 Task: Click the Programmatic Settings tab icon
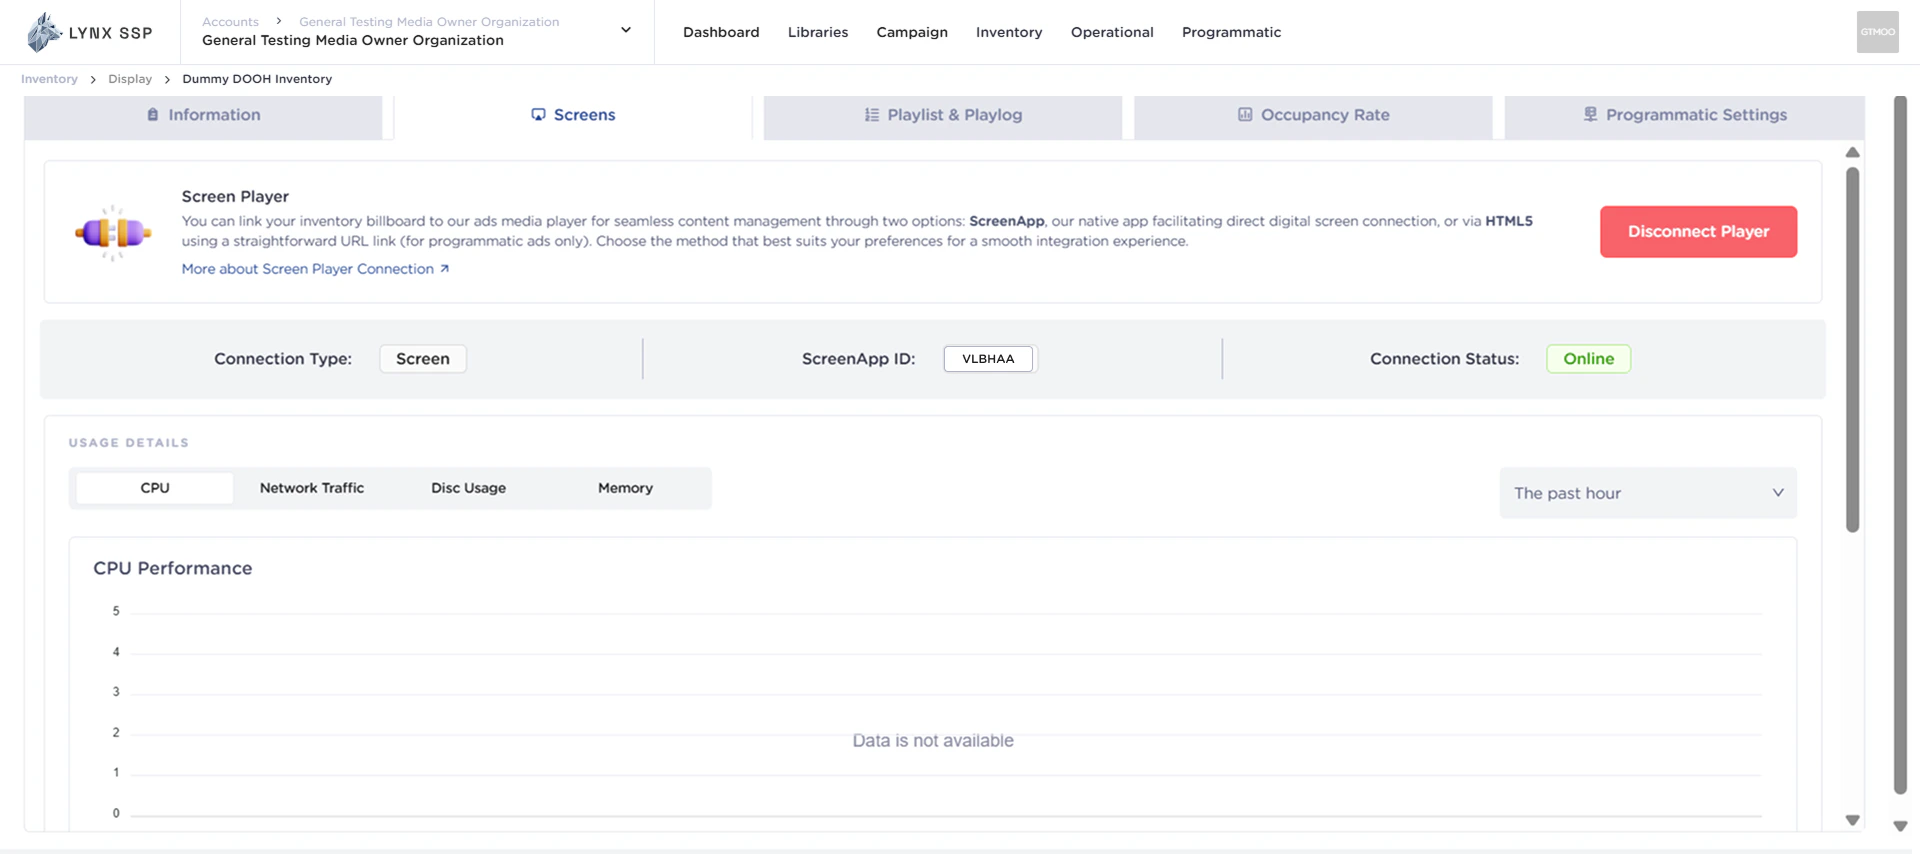[x=1590, y=115]
